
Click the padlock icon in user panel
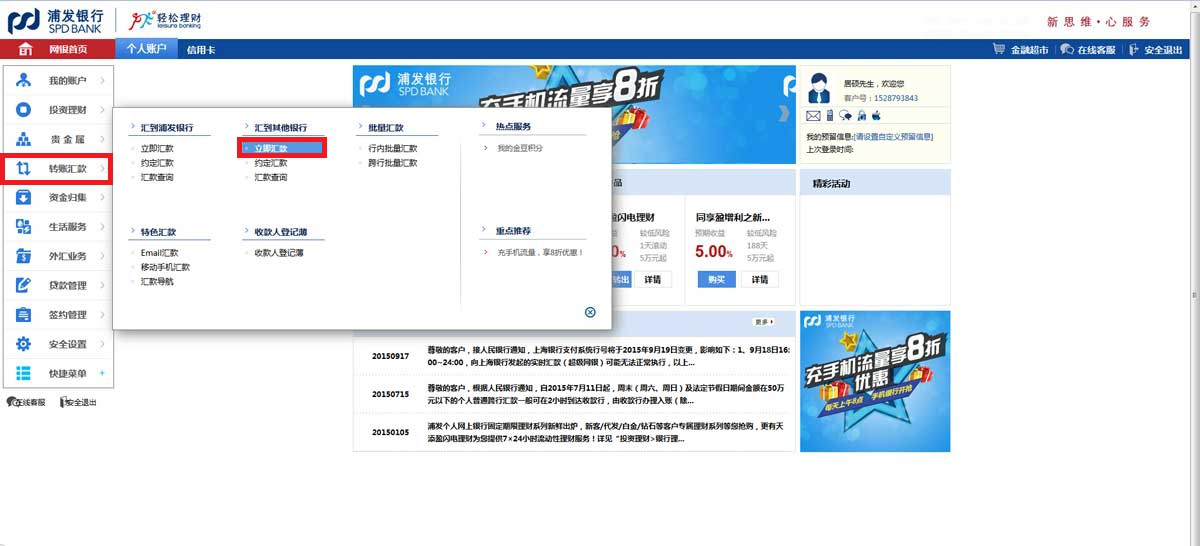pos(861,116)
